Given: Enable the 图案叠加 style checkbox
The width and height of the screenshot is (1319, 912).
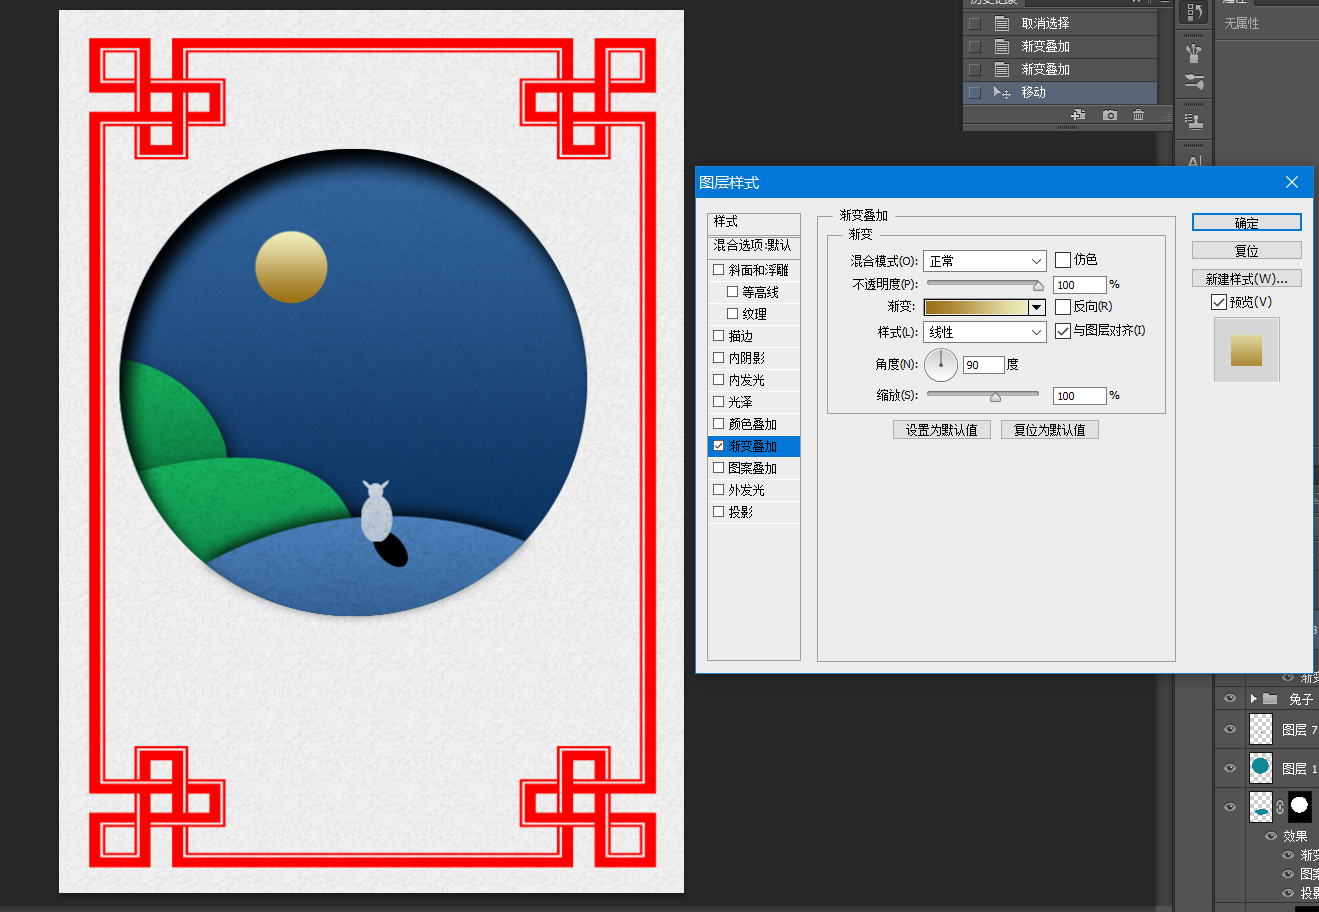Looking at the screenshot, I should 718,468.
